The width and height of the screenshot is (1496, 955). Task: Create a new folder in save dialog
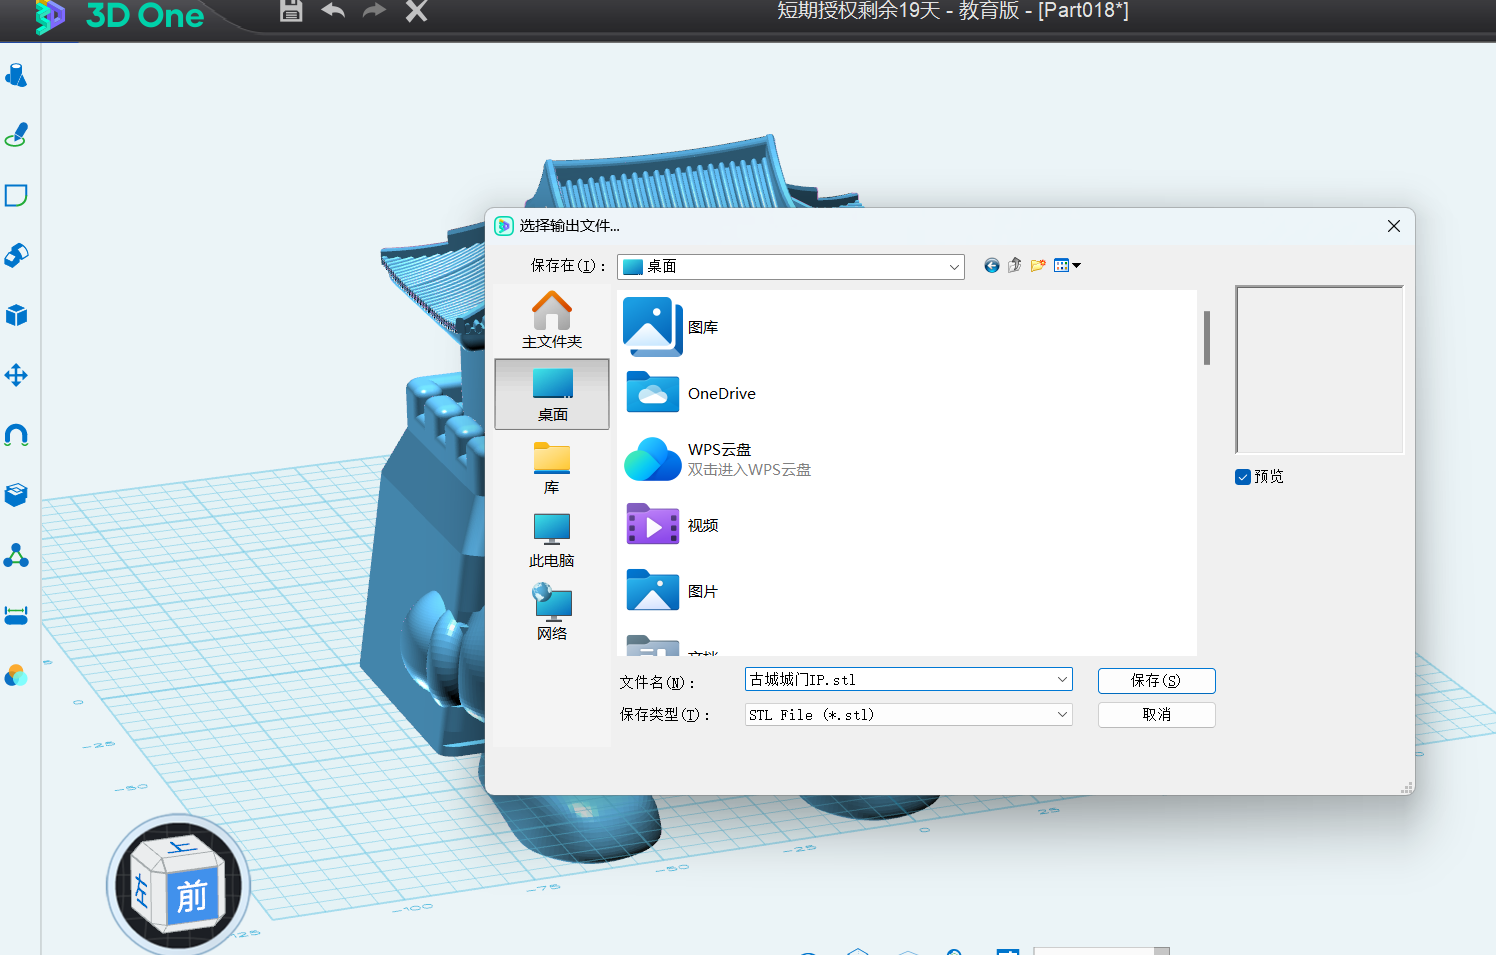(x=1038, y=265)
